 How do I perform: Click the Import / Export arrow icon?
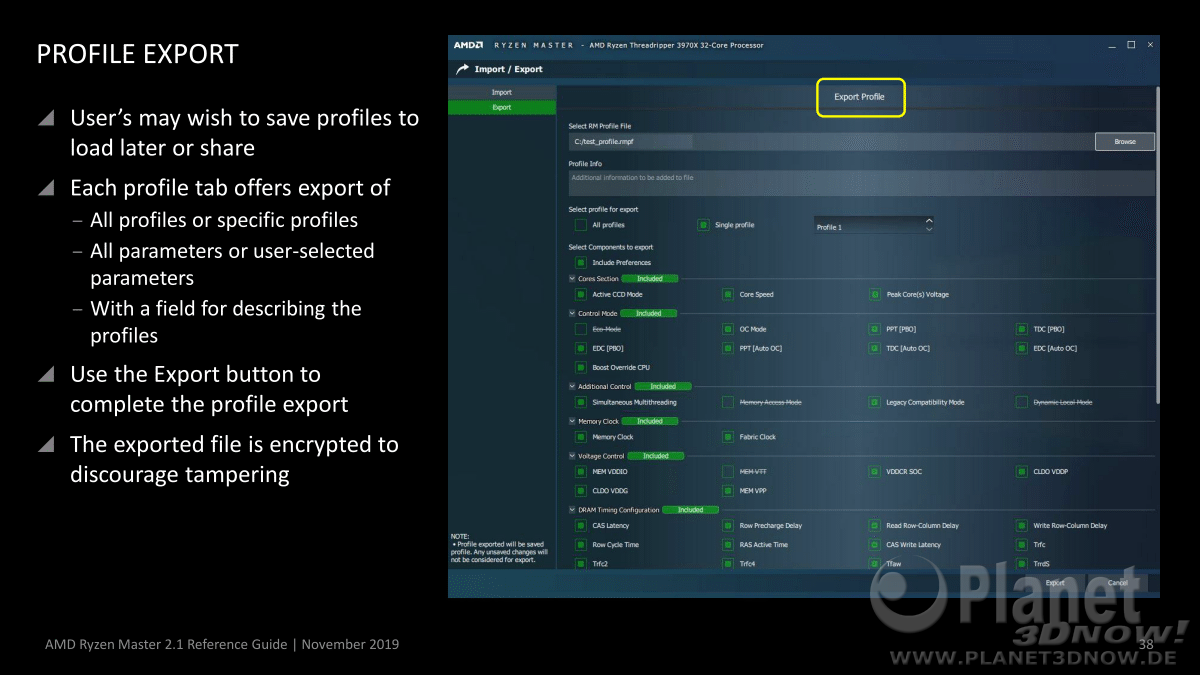click(x=462, y=69)
